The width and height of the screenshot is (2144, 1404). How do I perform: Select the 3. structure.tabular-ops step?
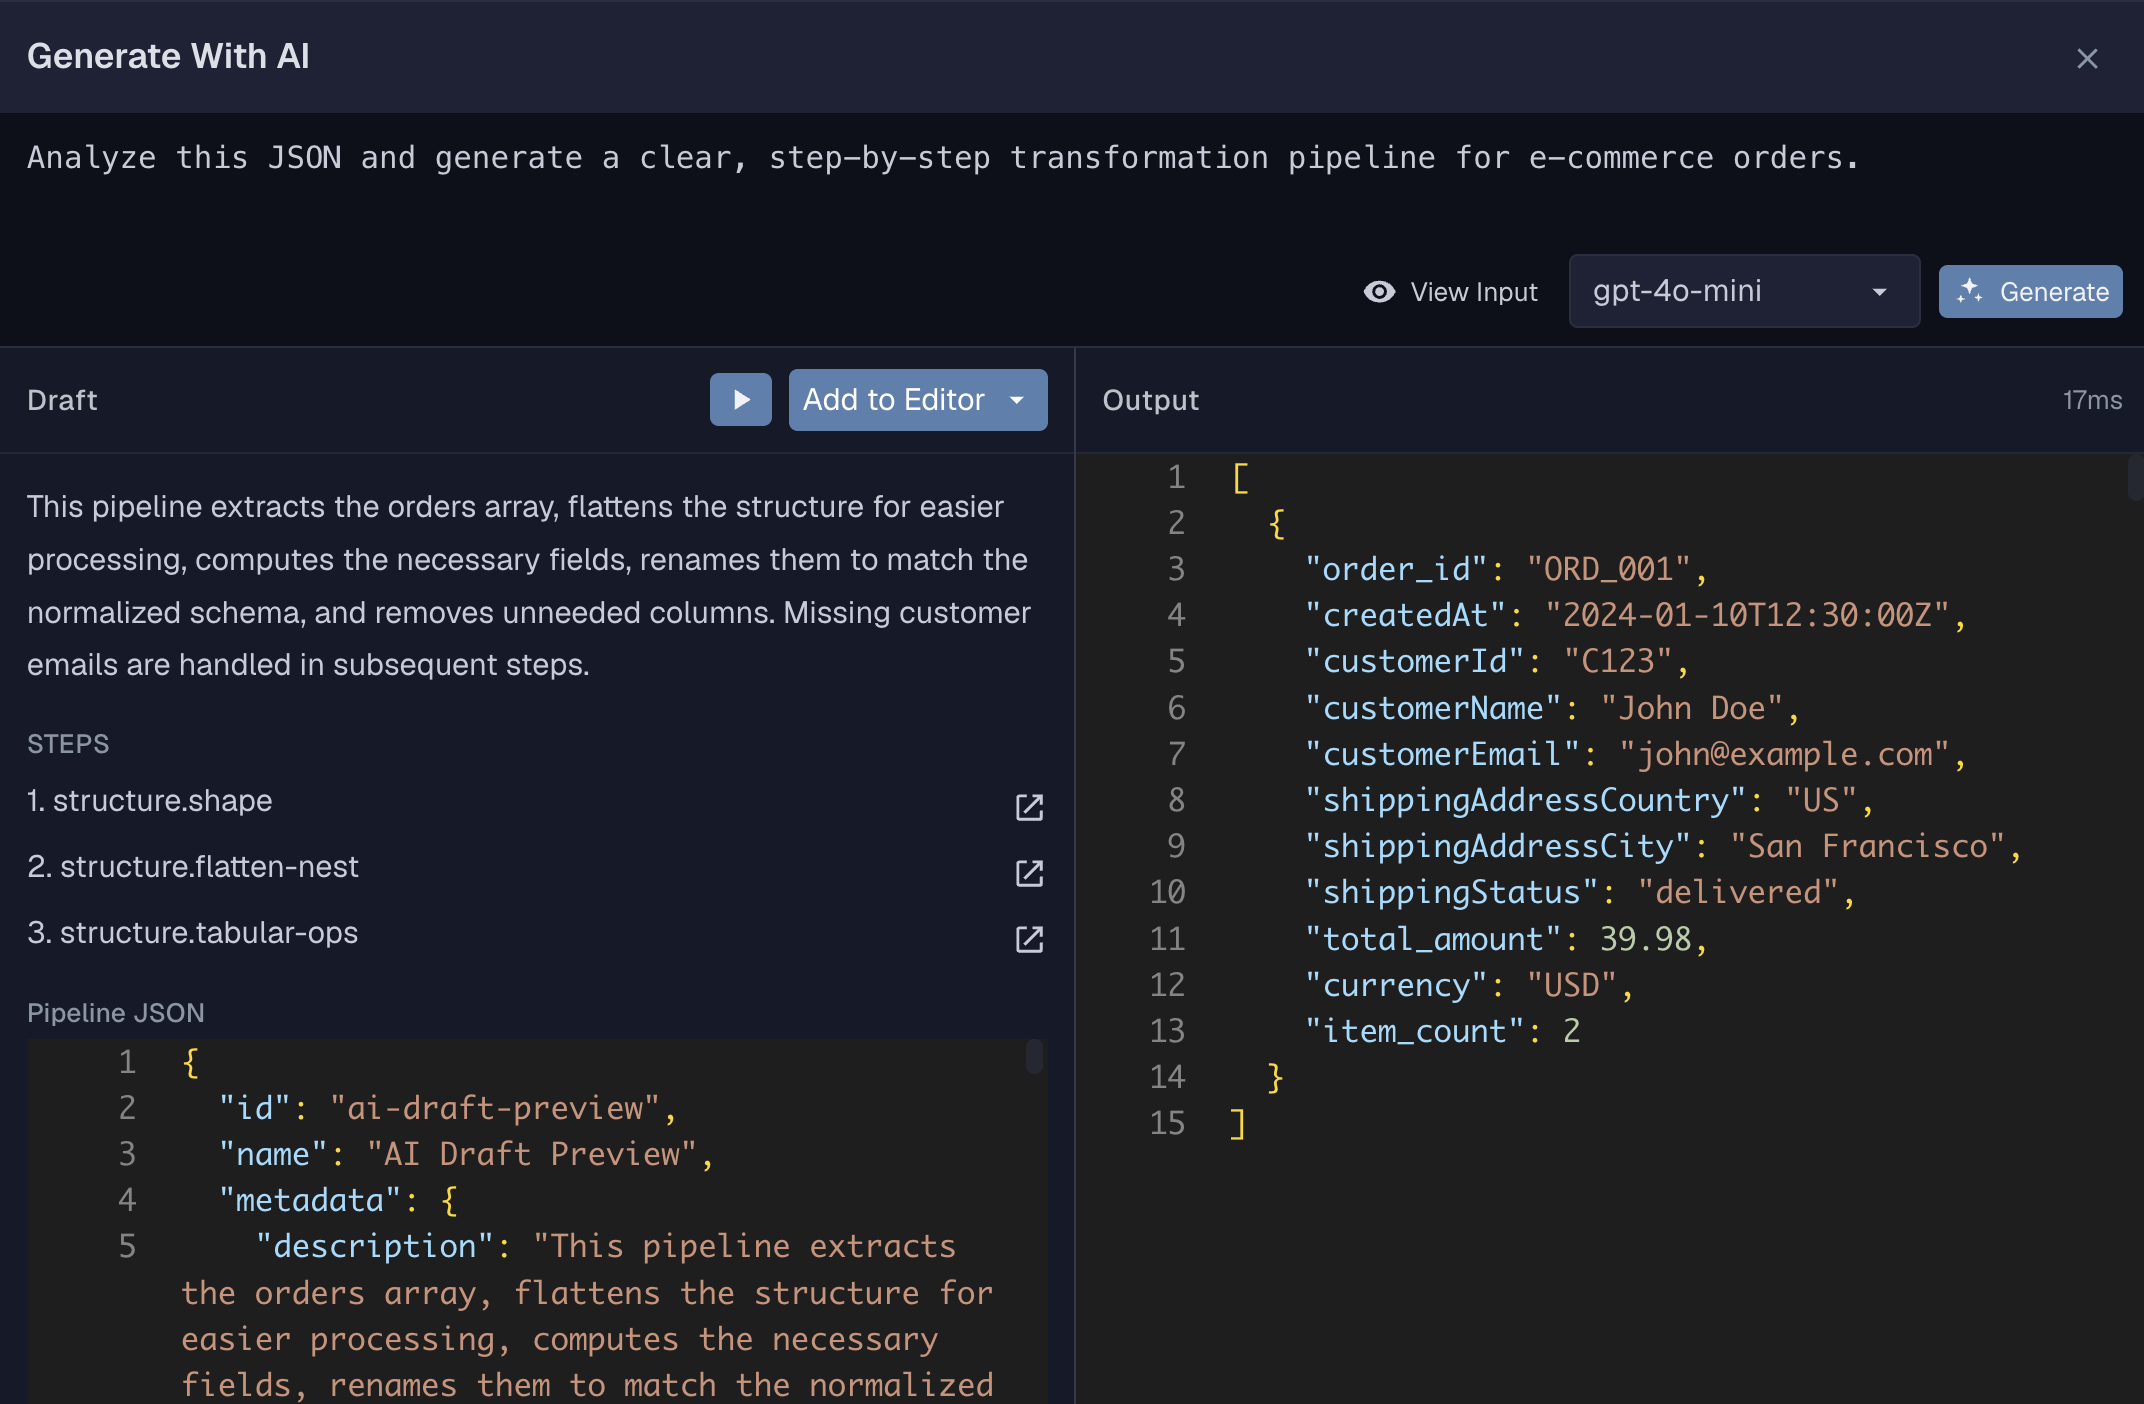tap(193, 933)
